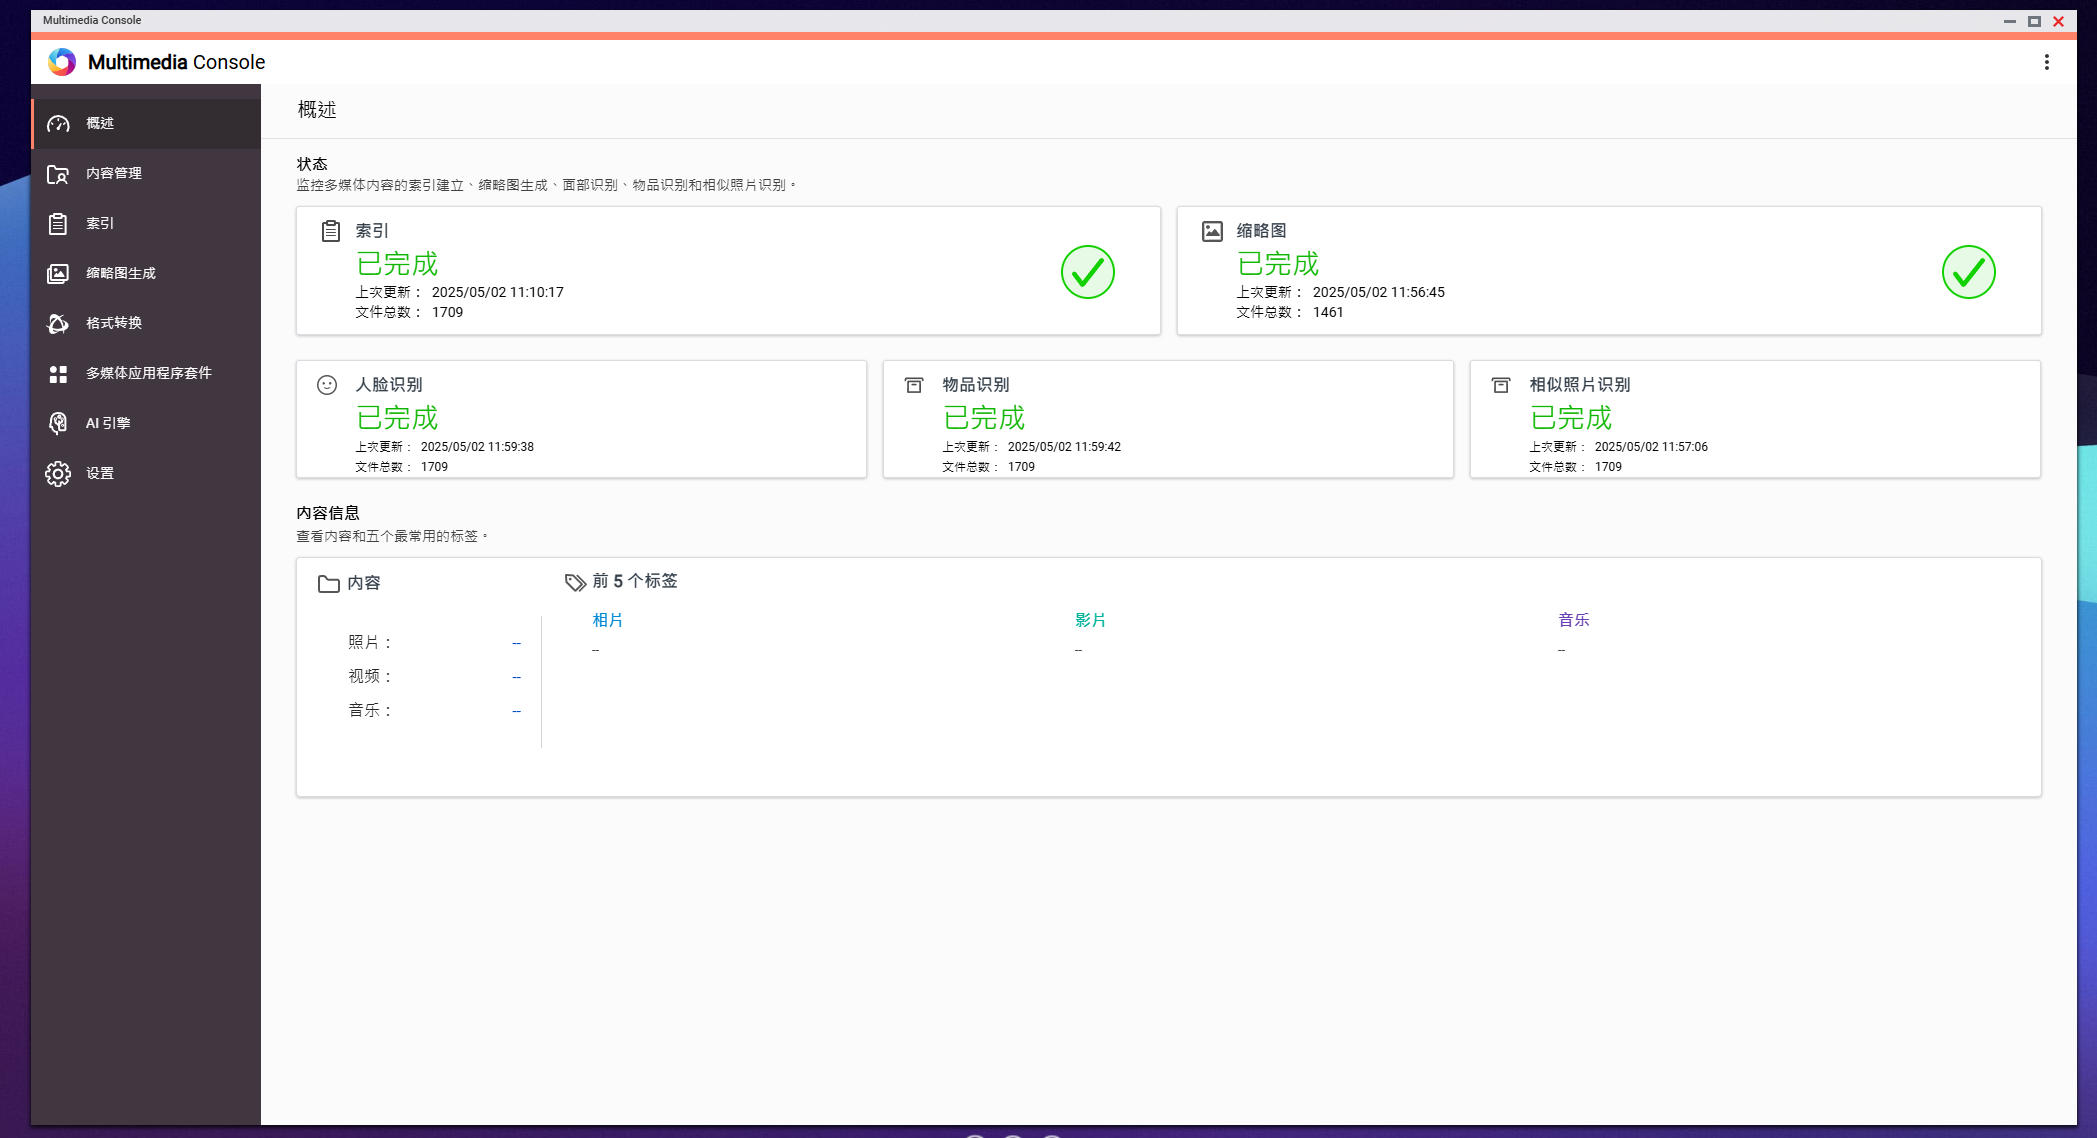Go to the 多媒体应用程序套件 section
The image size is (2097, 1138).
tap(148, 374)
